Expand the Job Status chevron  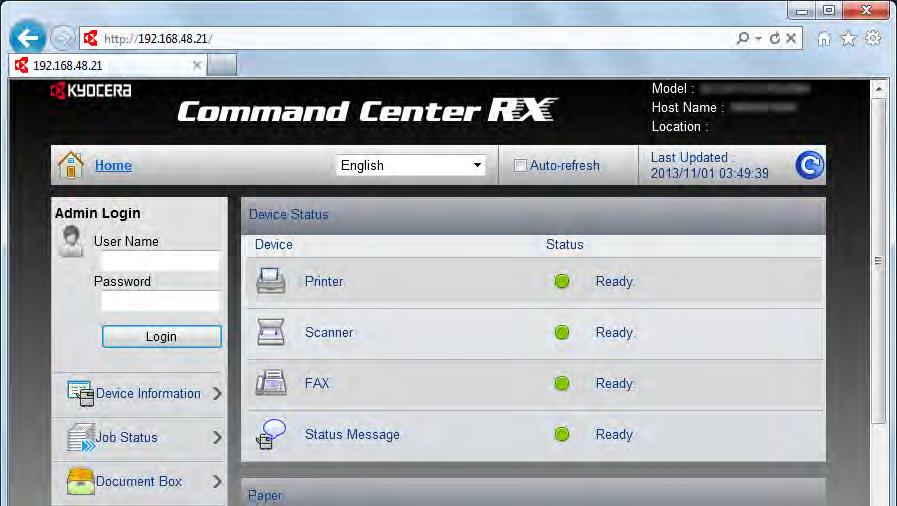point(217,437)
